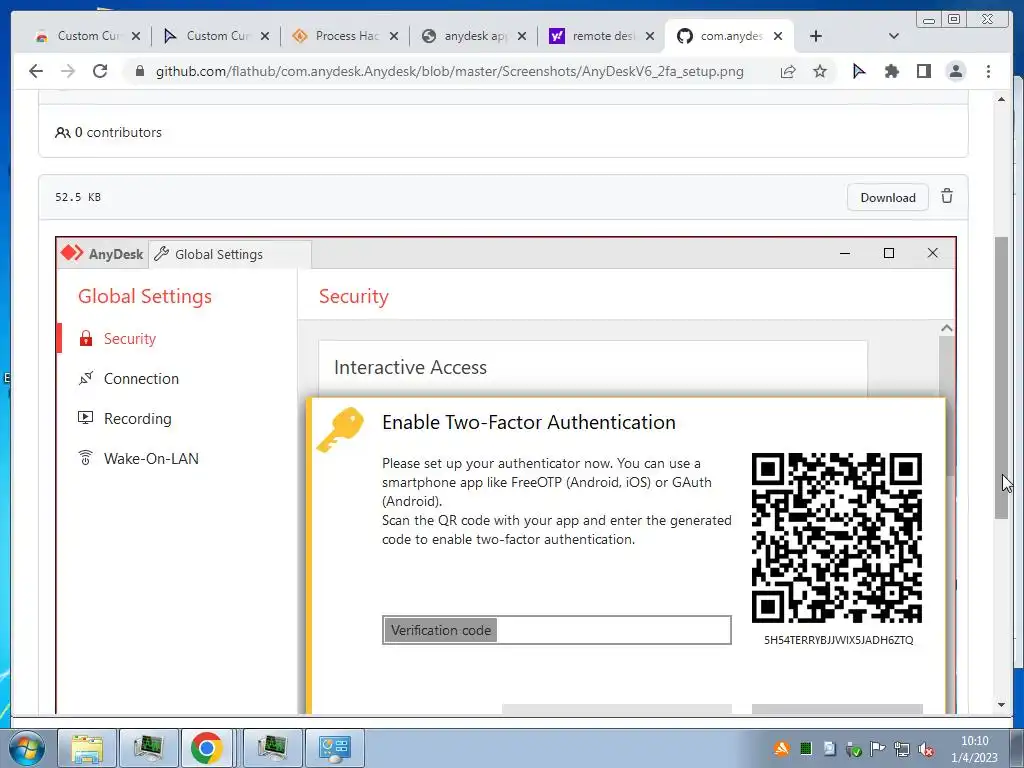Open Google Chrome from the taskbar
The image size is (1024, 768).
pos(206,748)
